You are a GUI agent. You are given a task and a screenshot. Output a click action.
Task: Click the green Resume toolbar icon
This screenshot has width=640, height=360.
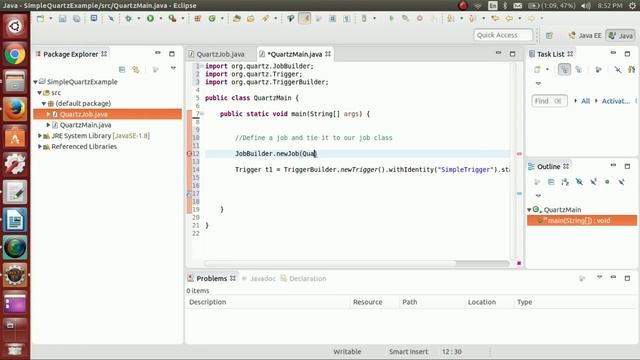[391, 18]
